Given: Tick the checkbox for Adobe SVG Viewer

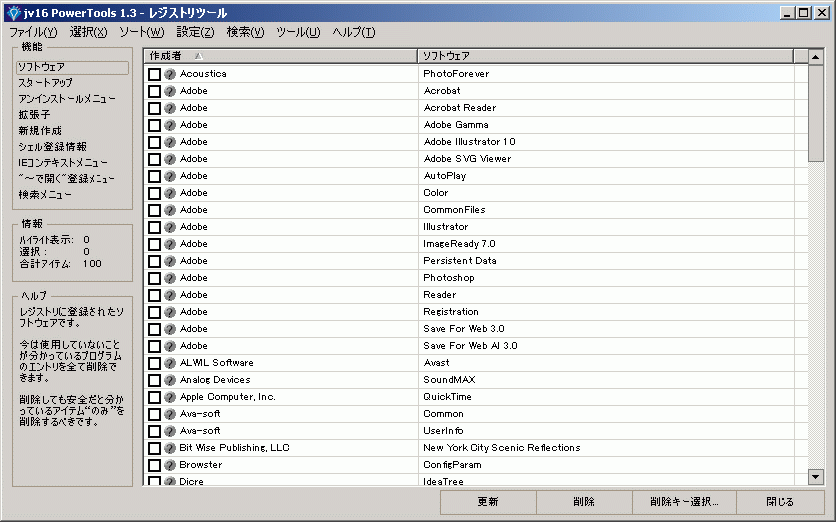Looking at the screenshot, I should (155, 159).
